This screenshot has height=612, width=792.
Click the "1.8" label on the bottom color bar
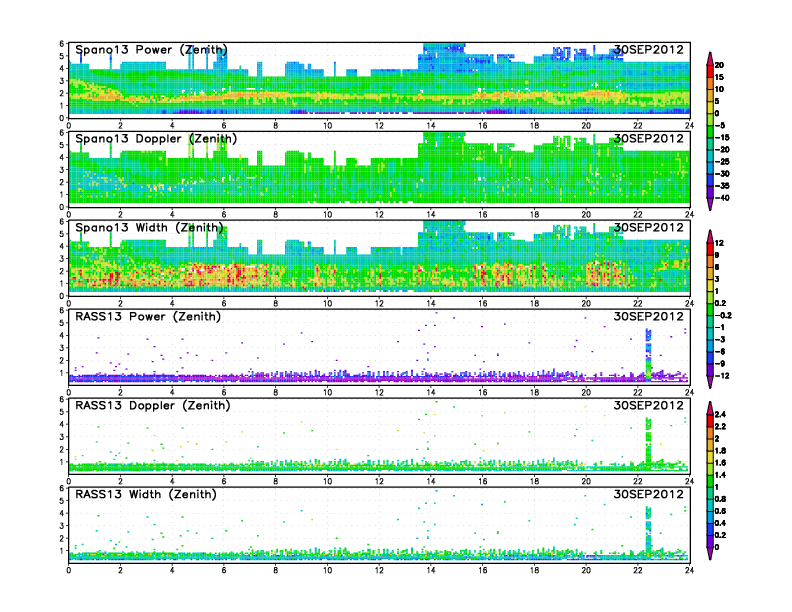(720, 450)
